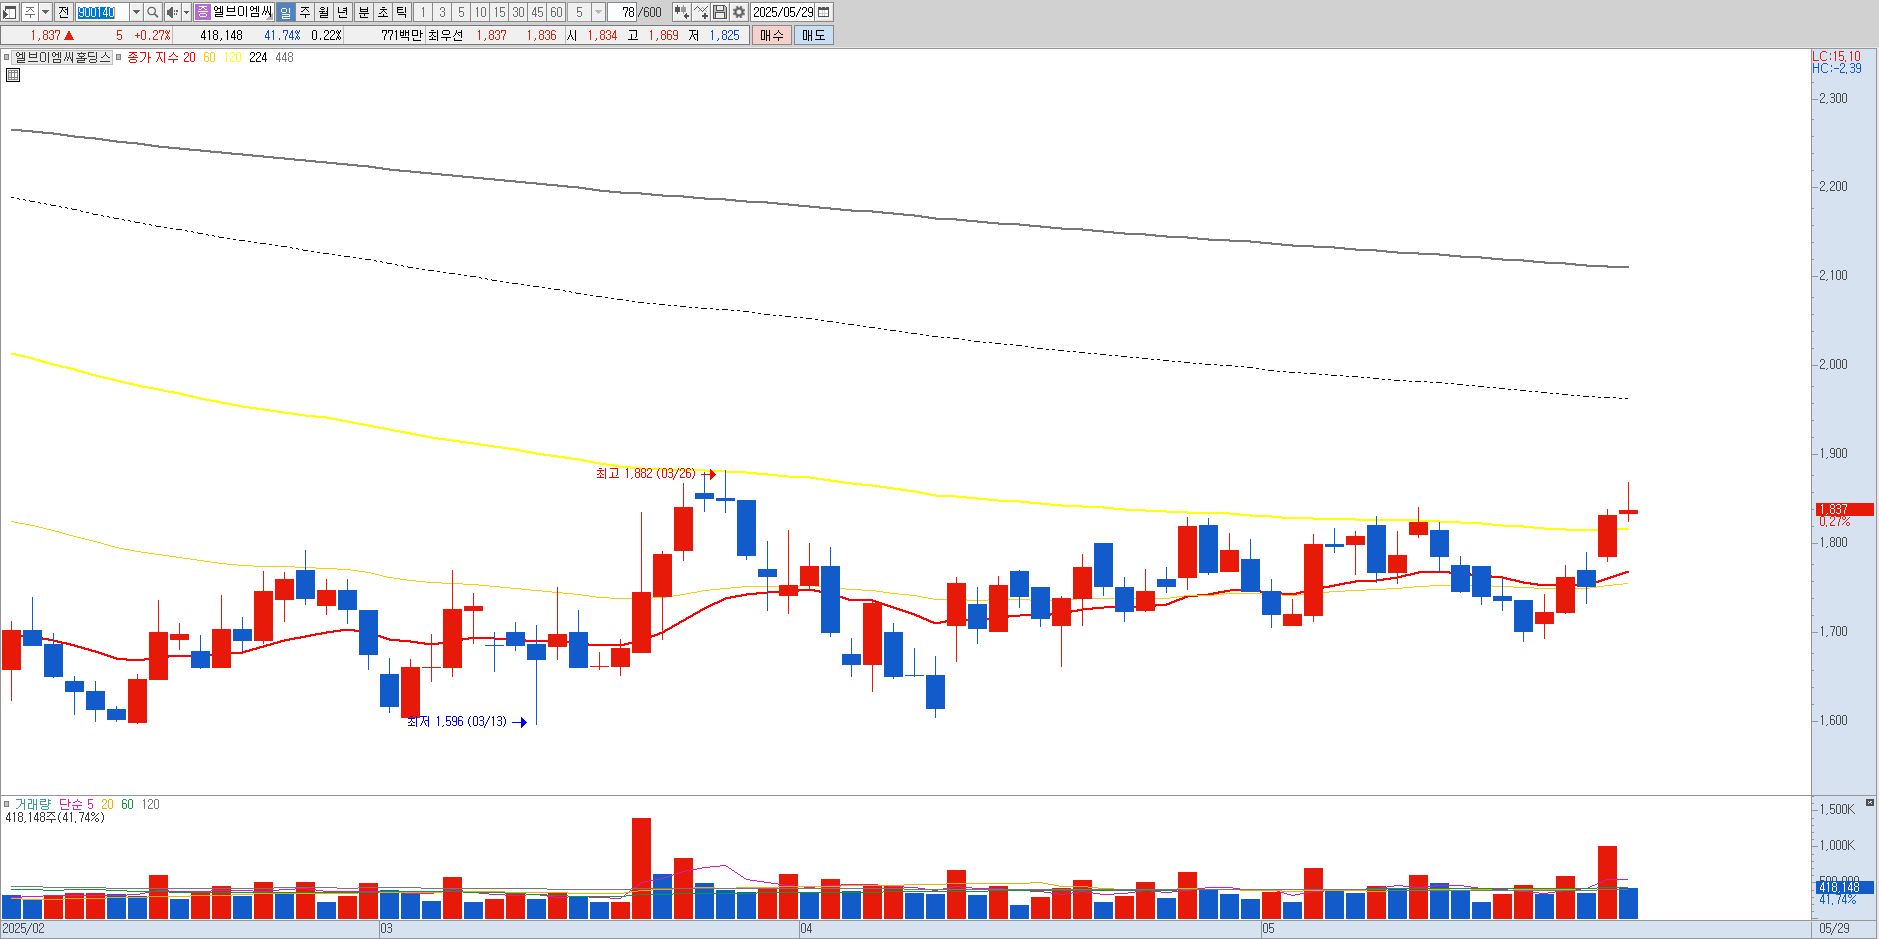
Task: Click the 전 button beside code field
Action: point(63,12)
